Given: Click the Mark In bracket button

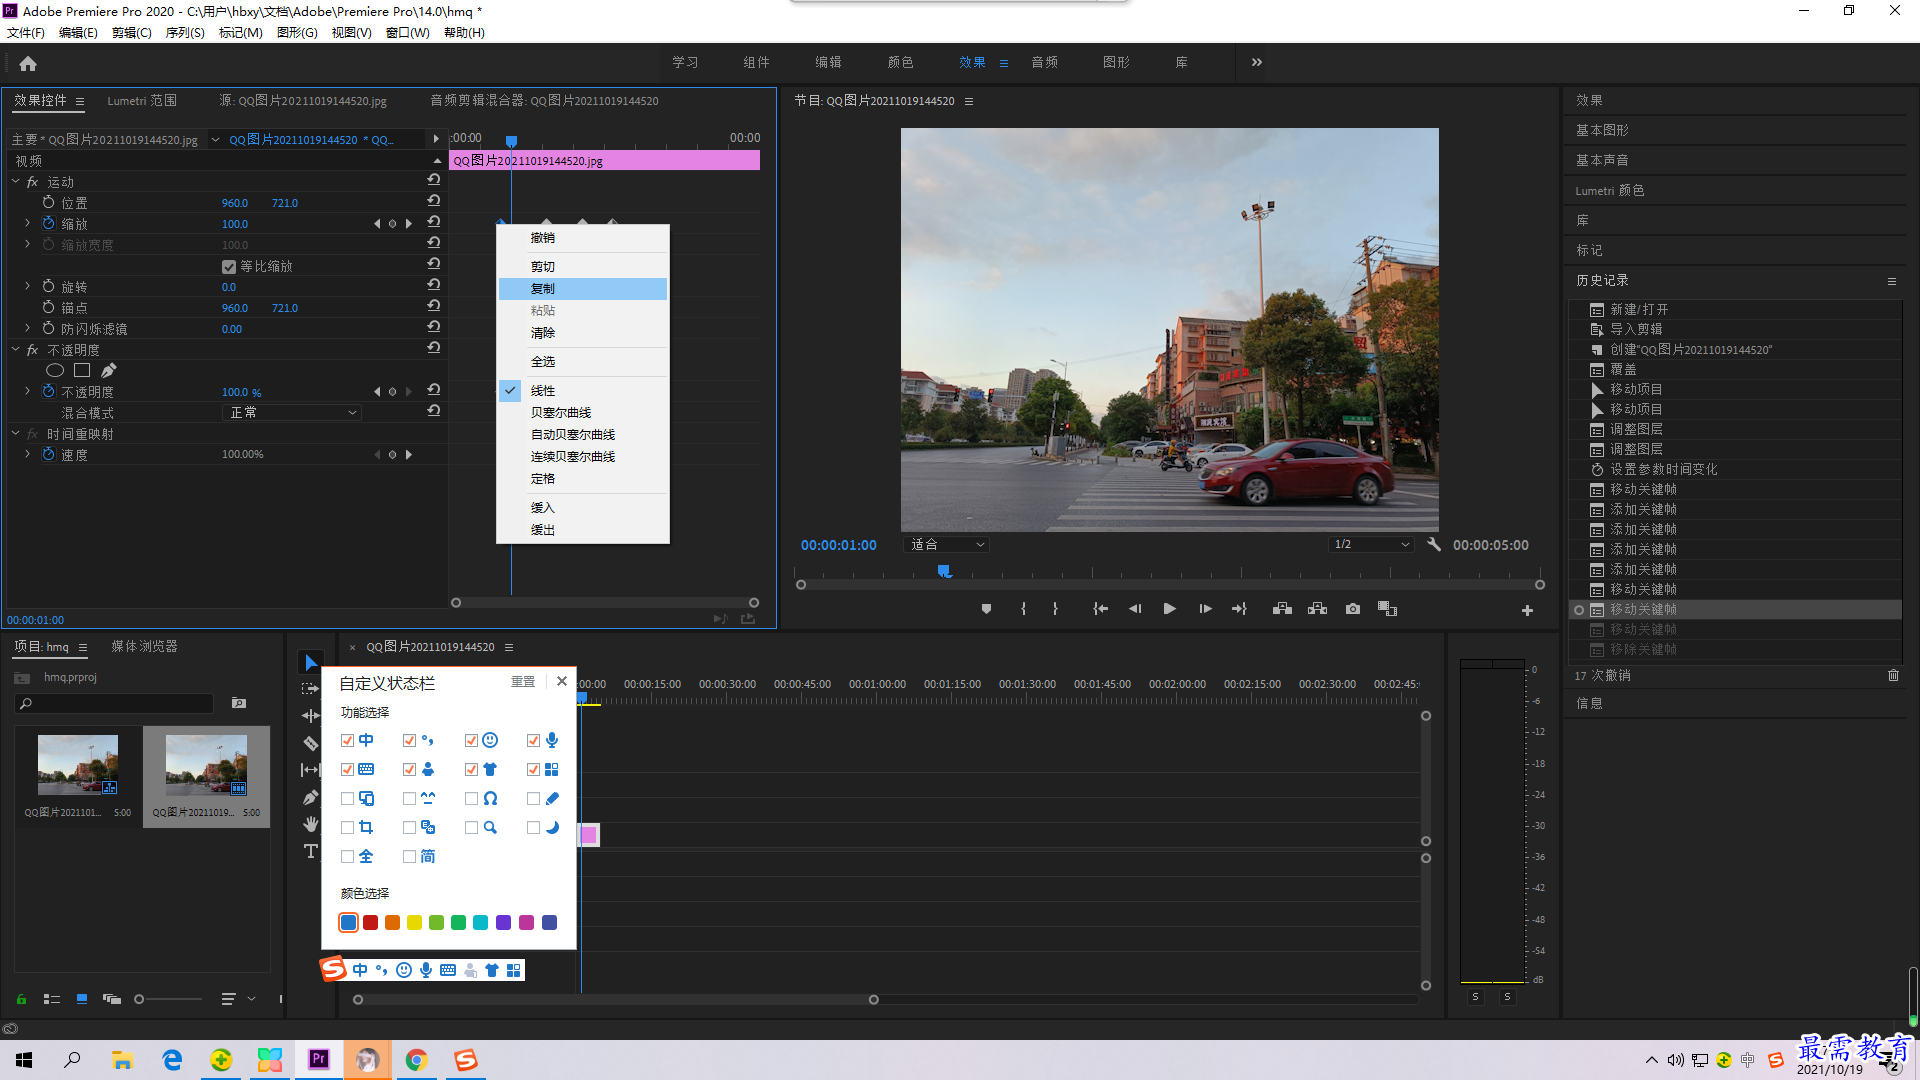Looking at the screenshot, I should point(1023,609).
